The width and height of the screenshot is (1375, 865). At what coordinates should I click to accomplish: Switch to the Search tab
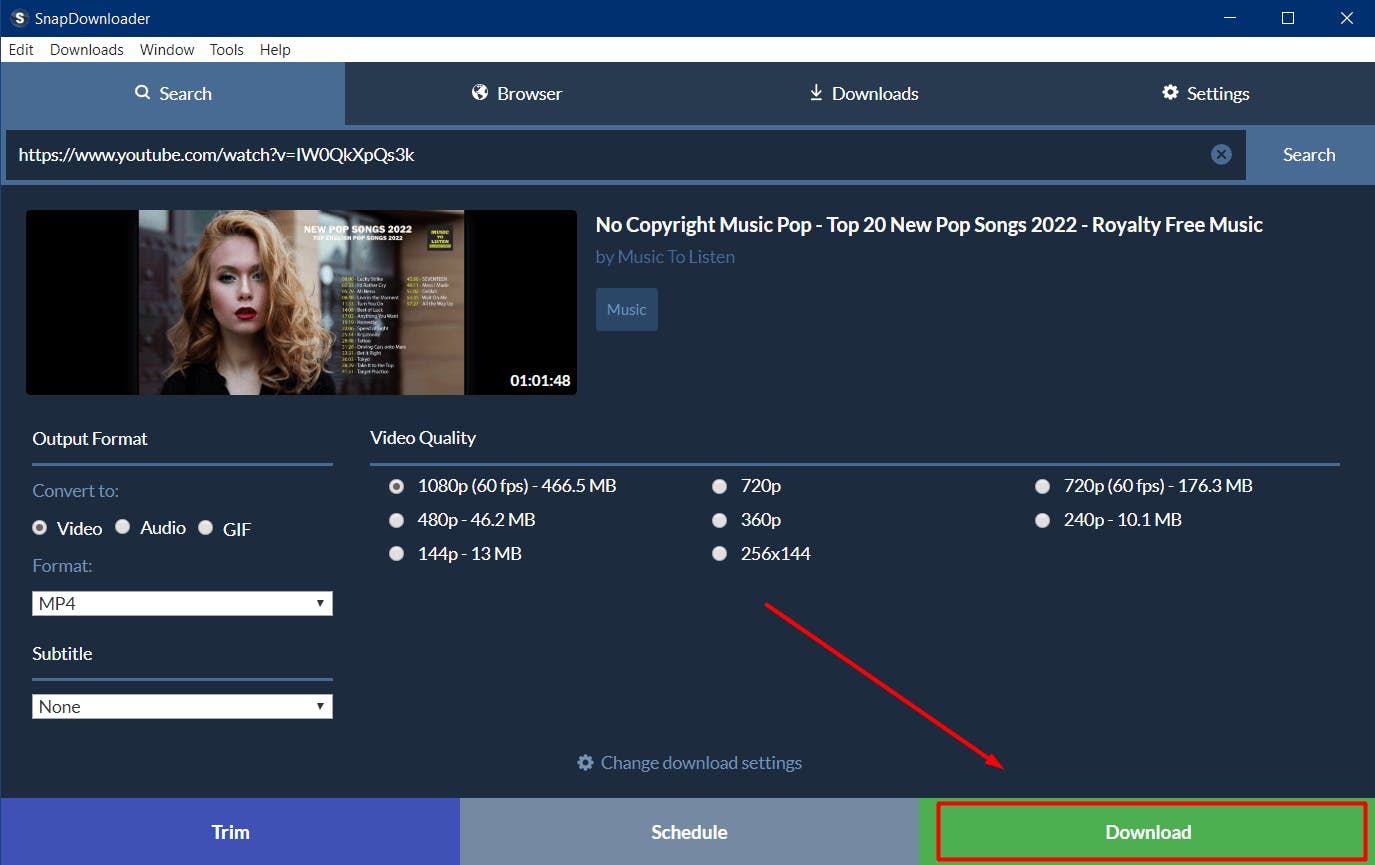pyautogui.click(x=173, y=93)
